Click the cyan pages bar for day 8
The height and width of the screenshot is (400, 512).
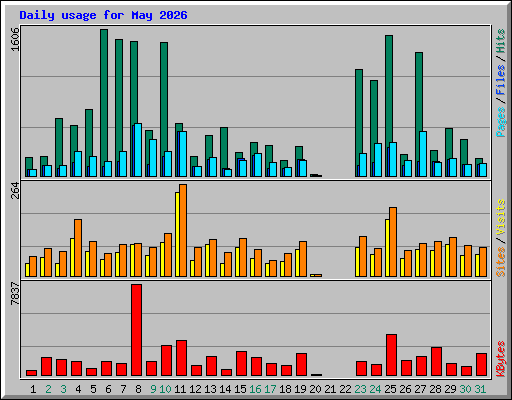(x=138, y=150)
